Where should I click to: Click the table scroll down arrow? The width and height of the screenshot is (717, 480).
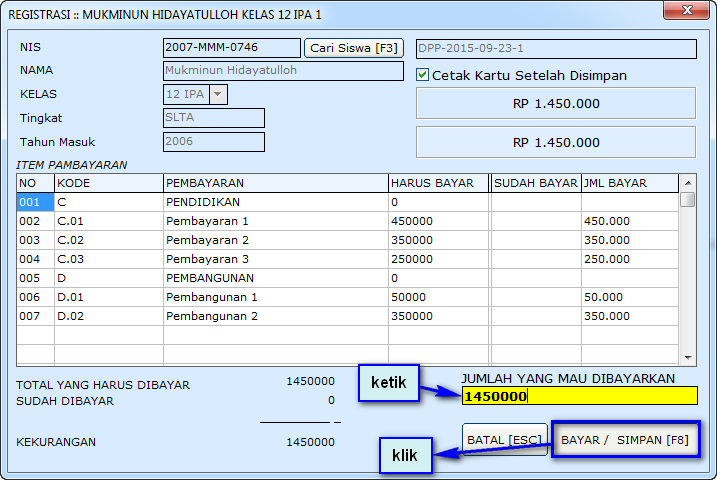(688, 357)
